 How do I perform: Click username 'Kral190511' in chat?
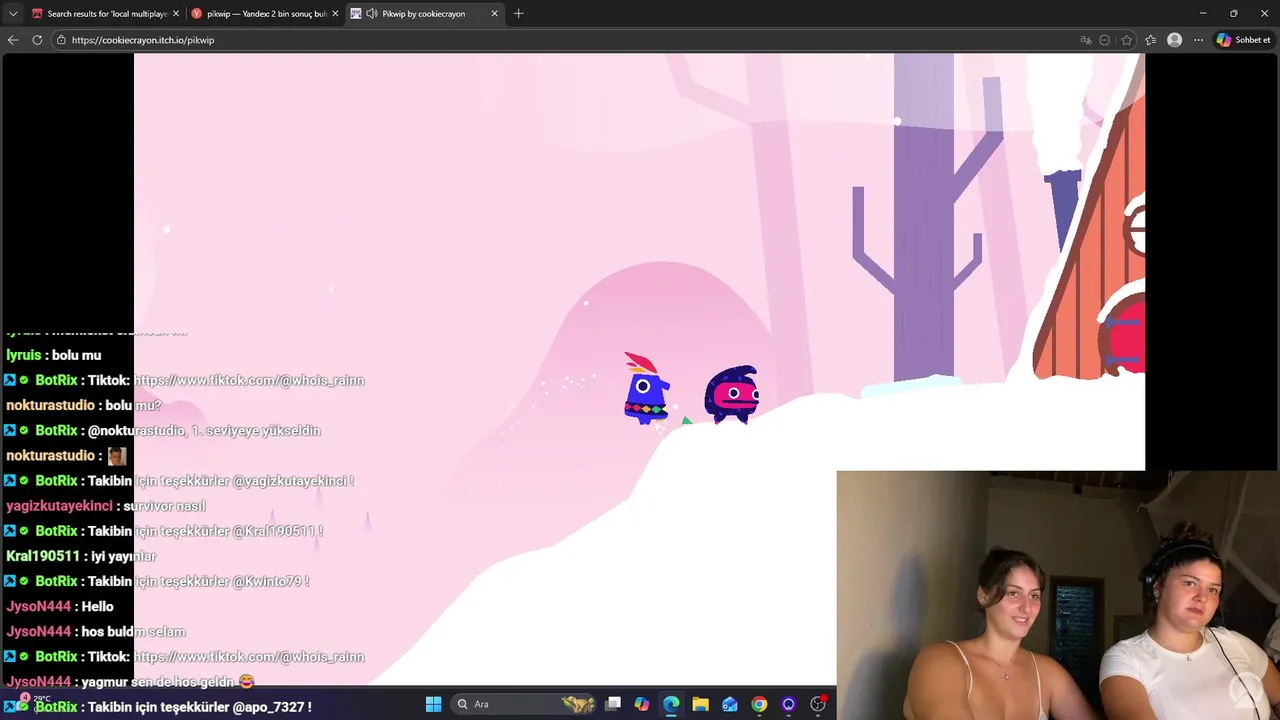42,556
